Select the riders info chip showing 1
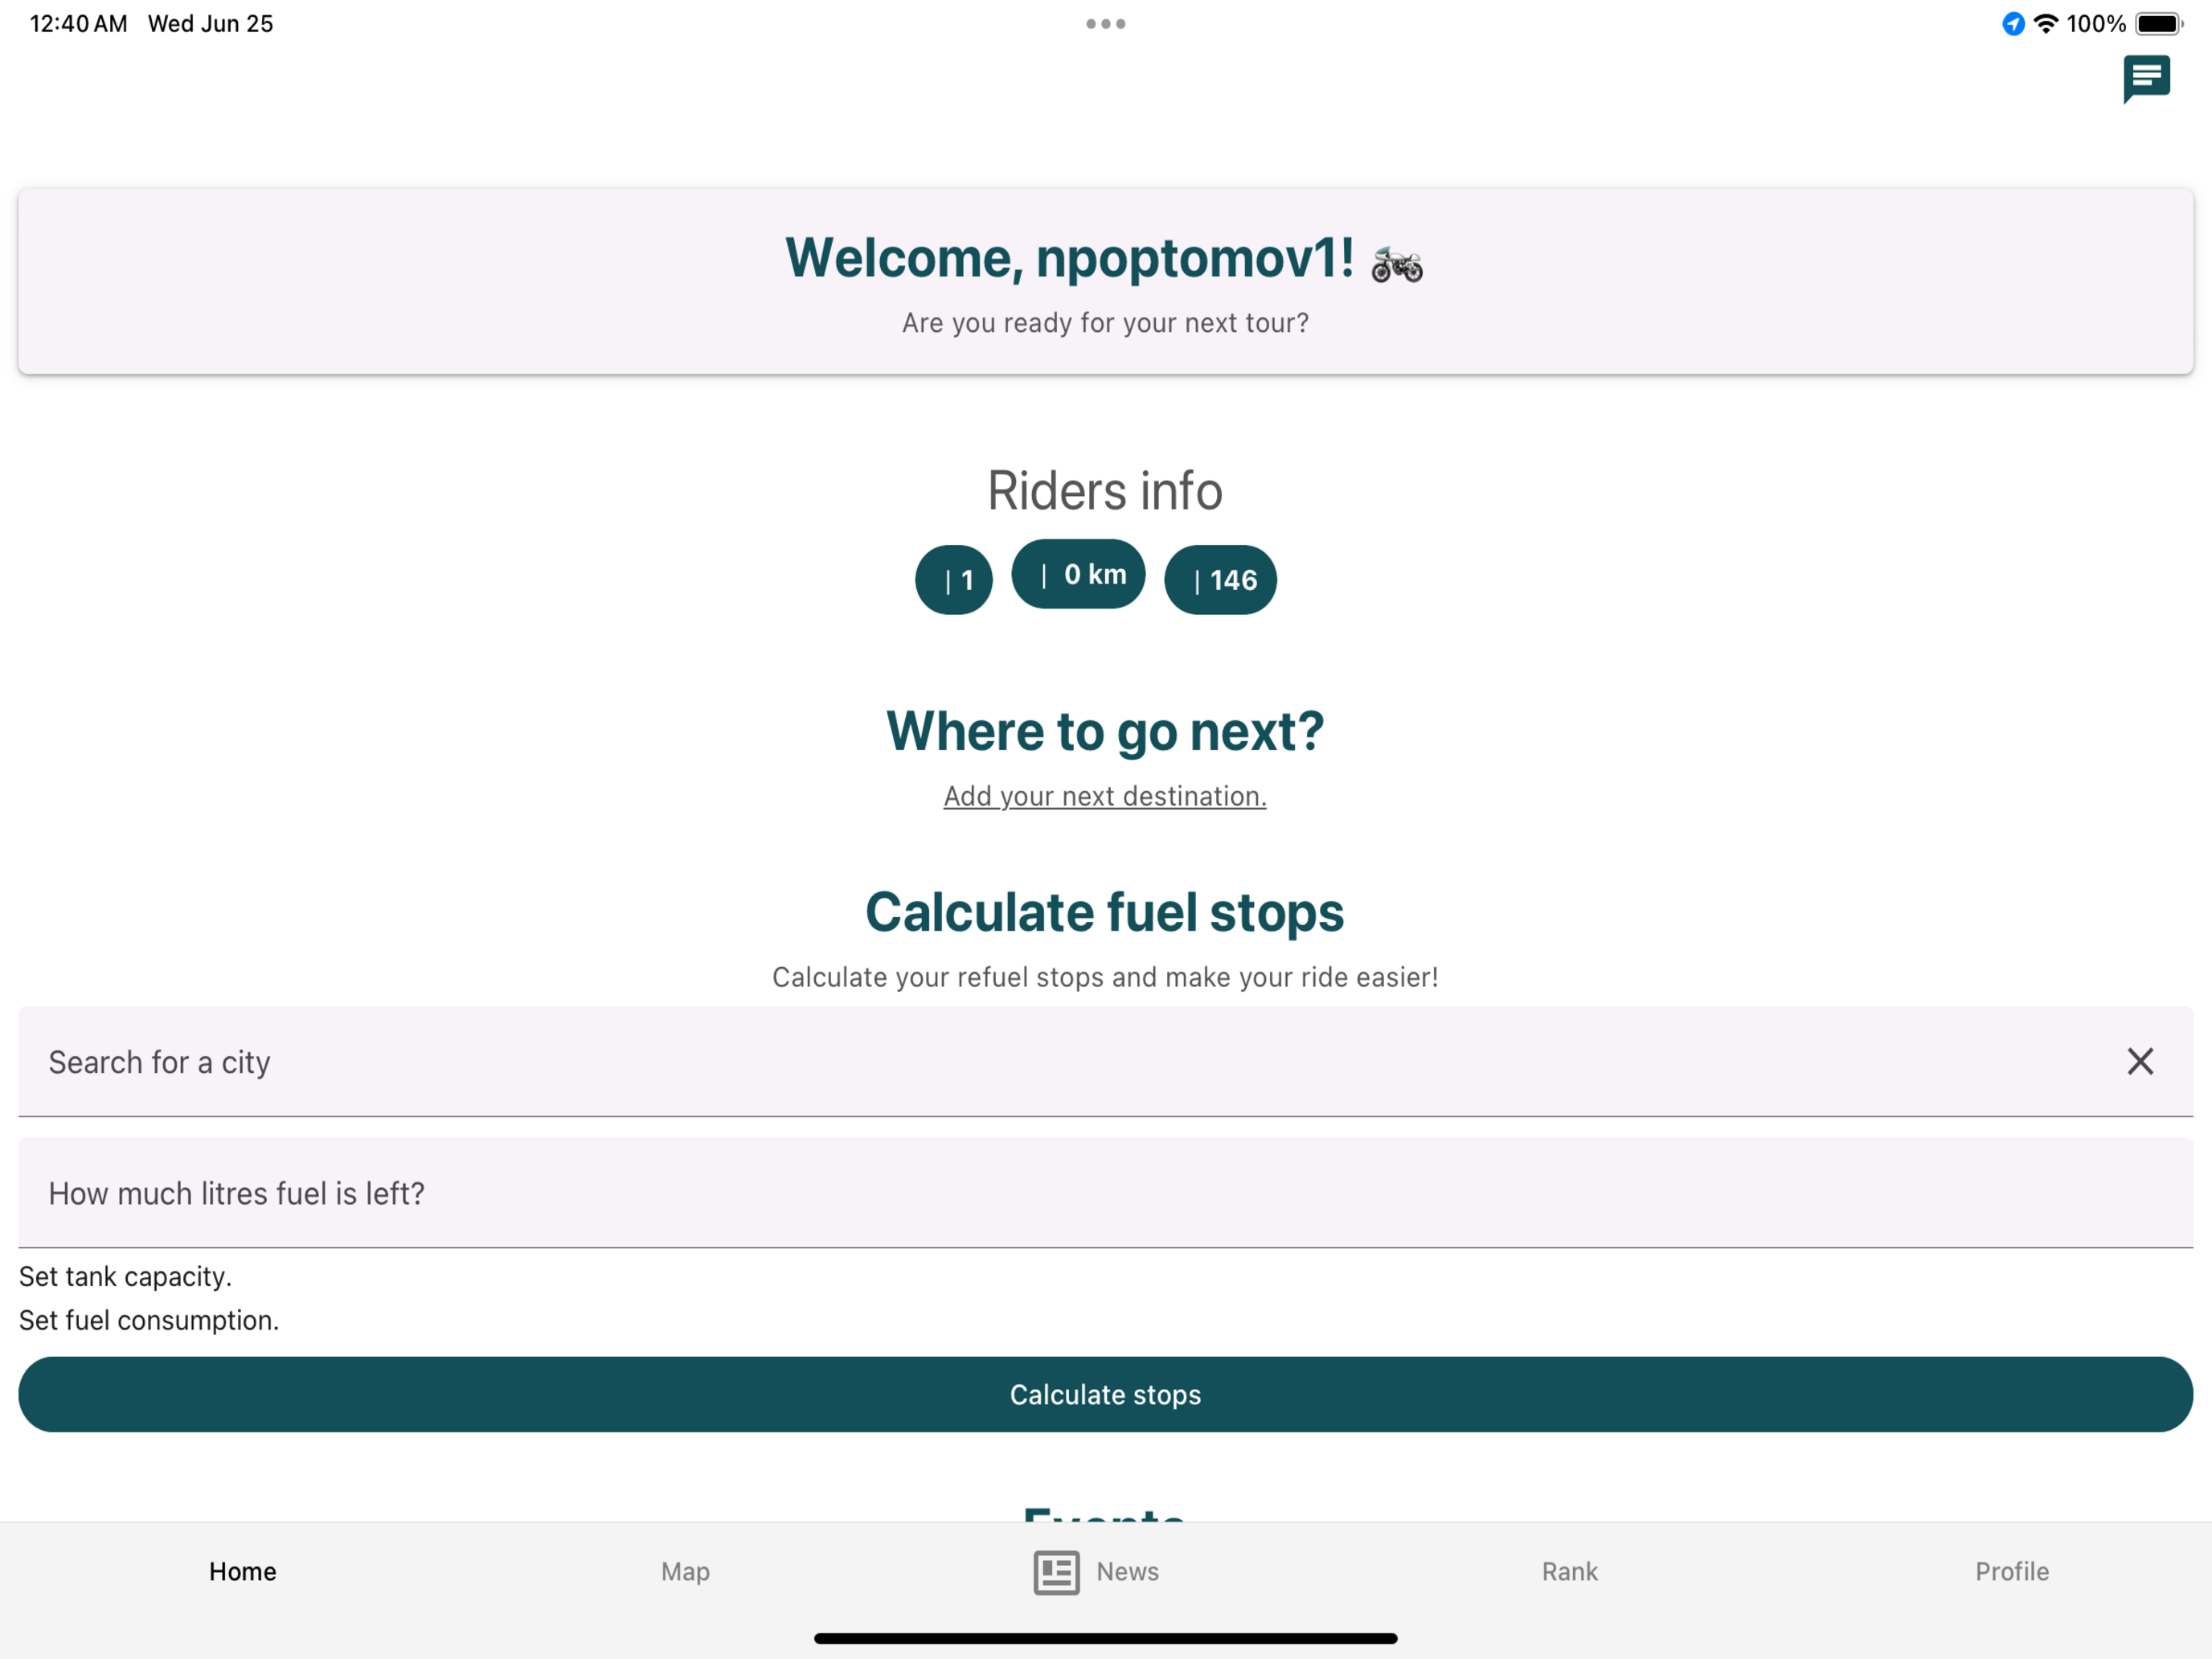 click(953, 580)
